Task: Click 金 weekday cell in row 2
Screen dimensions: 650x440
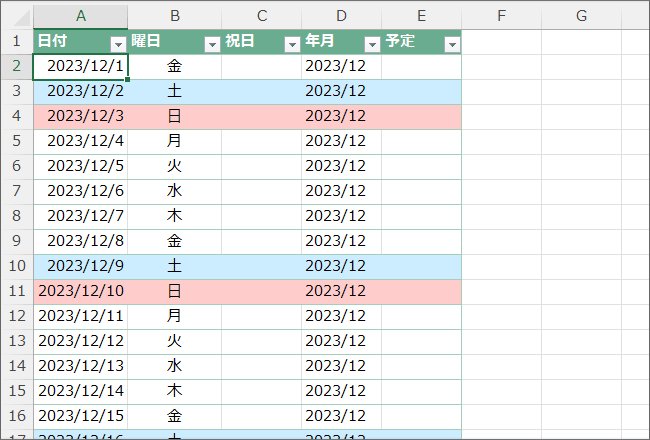Action: point(175,66)
